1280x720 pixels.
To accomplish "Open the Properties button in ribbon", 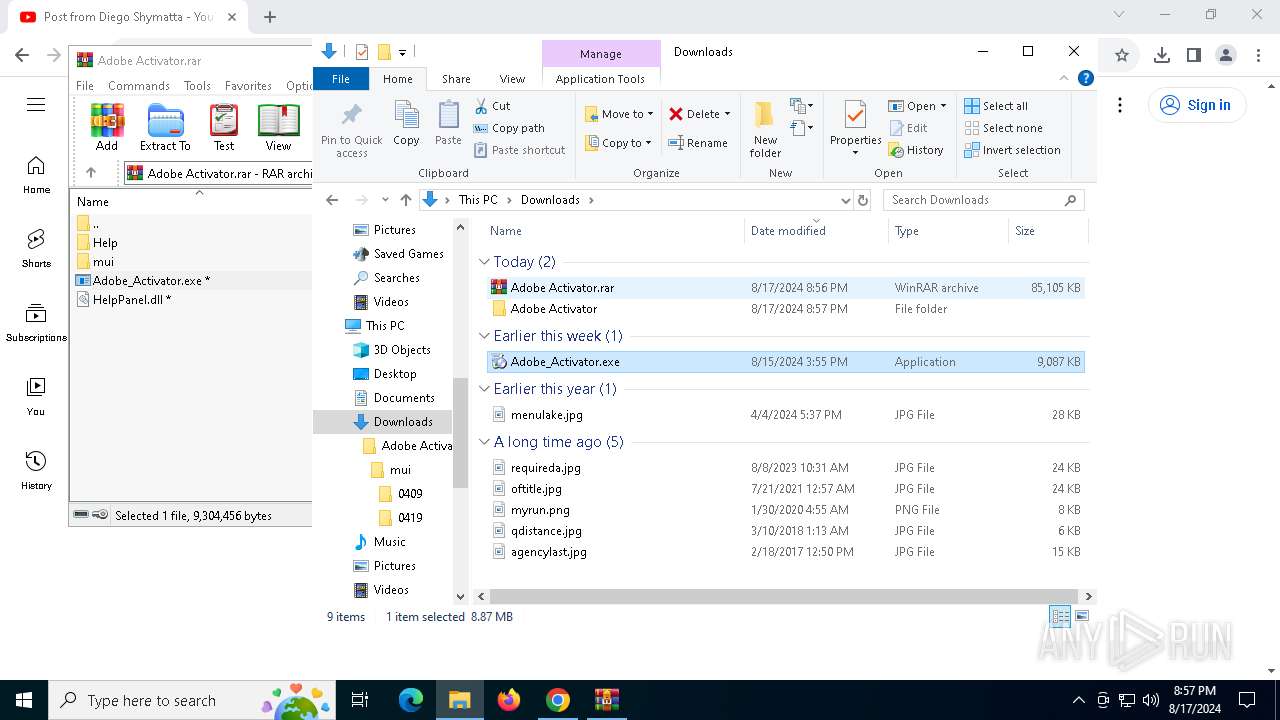I will (x=855, y=129).
